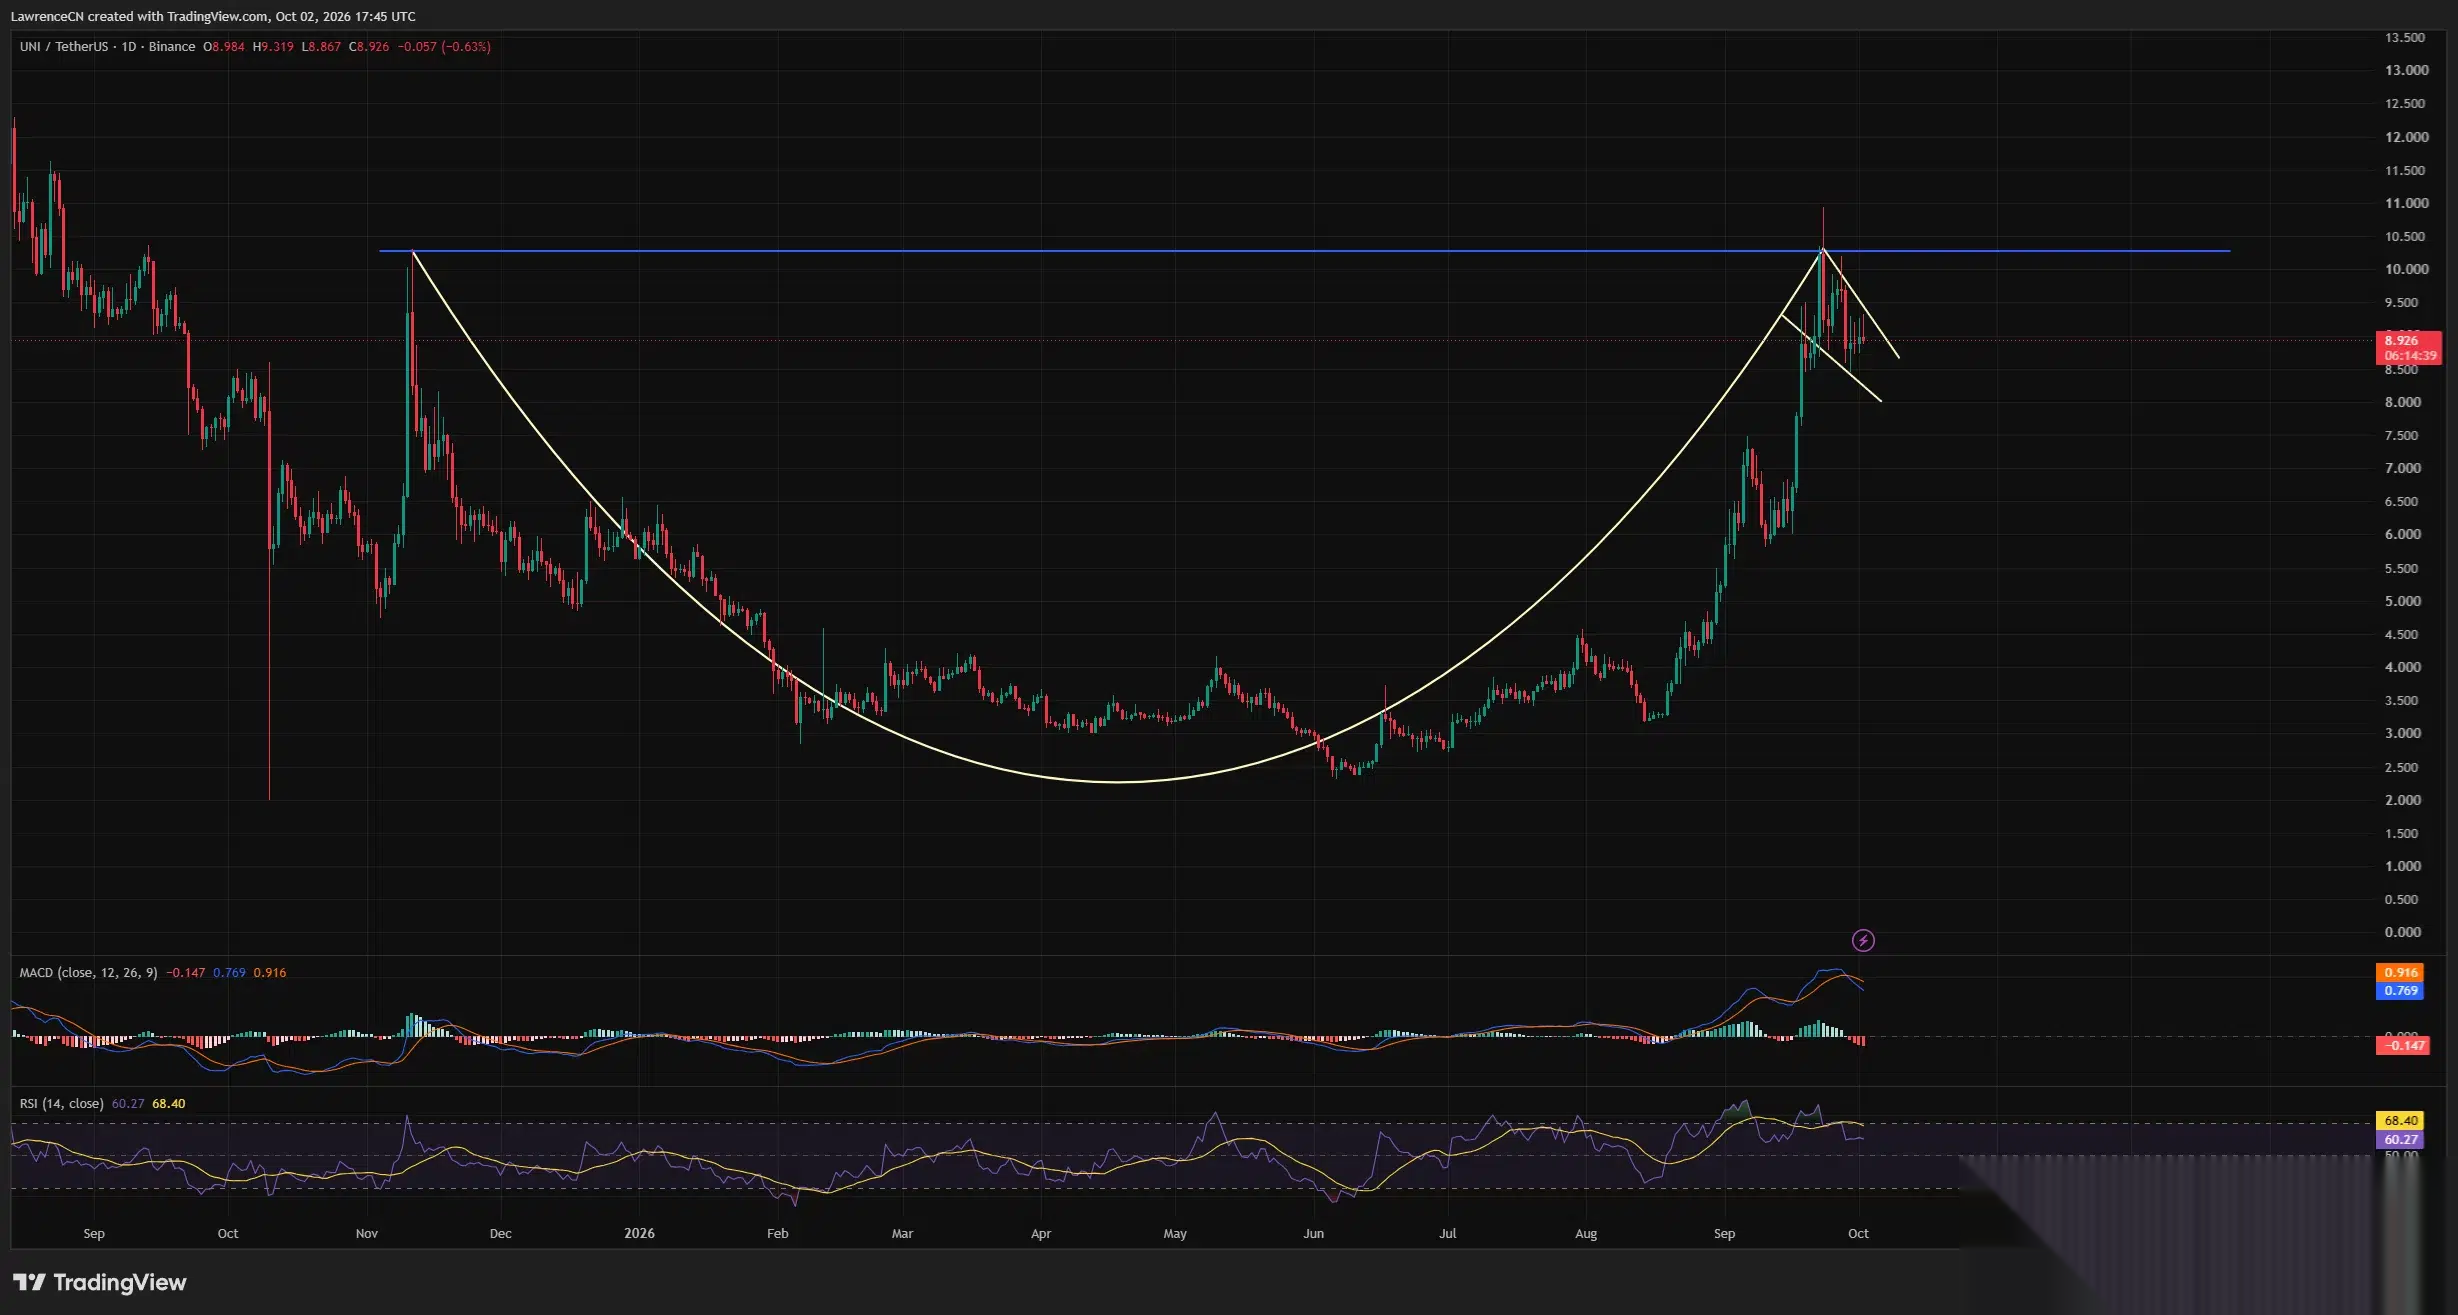This screenshot has height=1315, width=2458.
Task: Click the blue MACD value tag 0.769
Action: click(x=2400, y=990)
